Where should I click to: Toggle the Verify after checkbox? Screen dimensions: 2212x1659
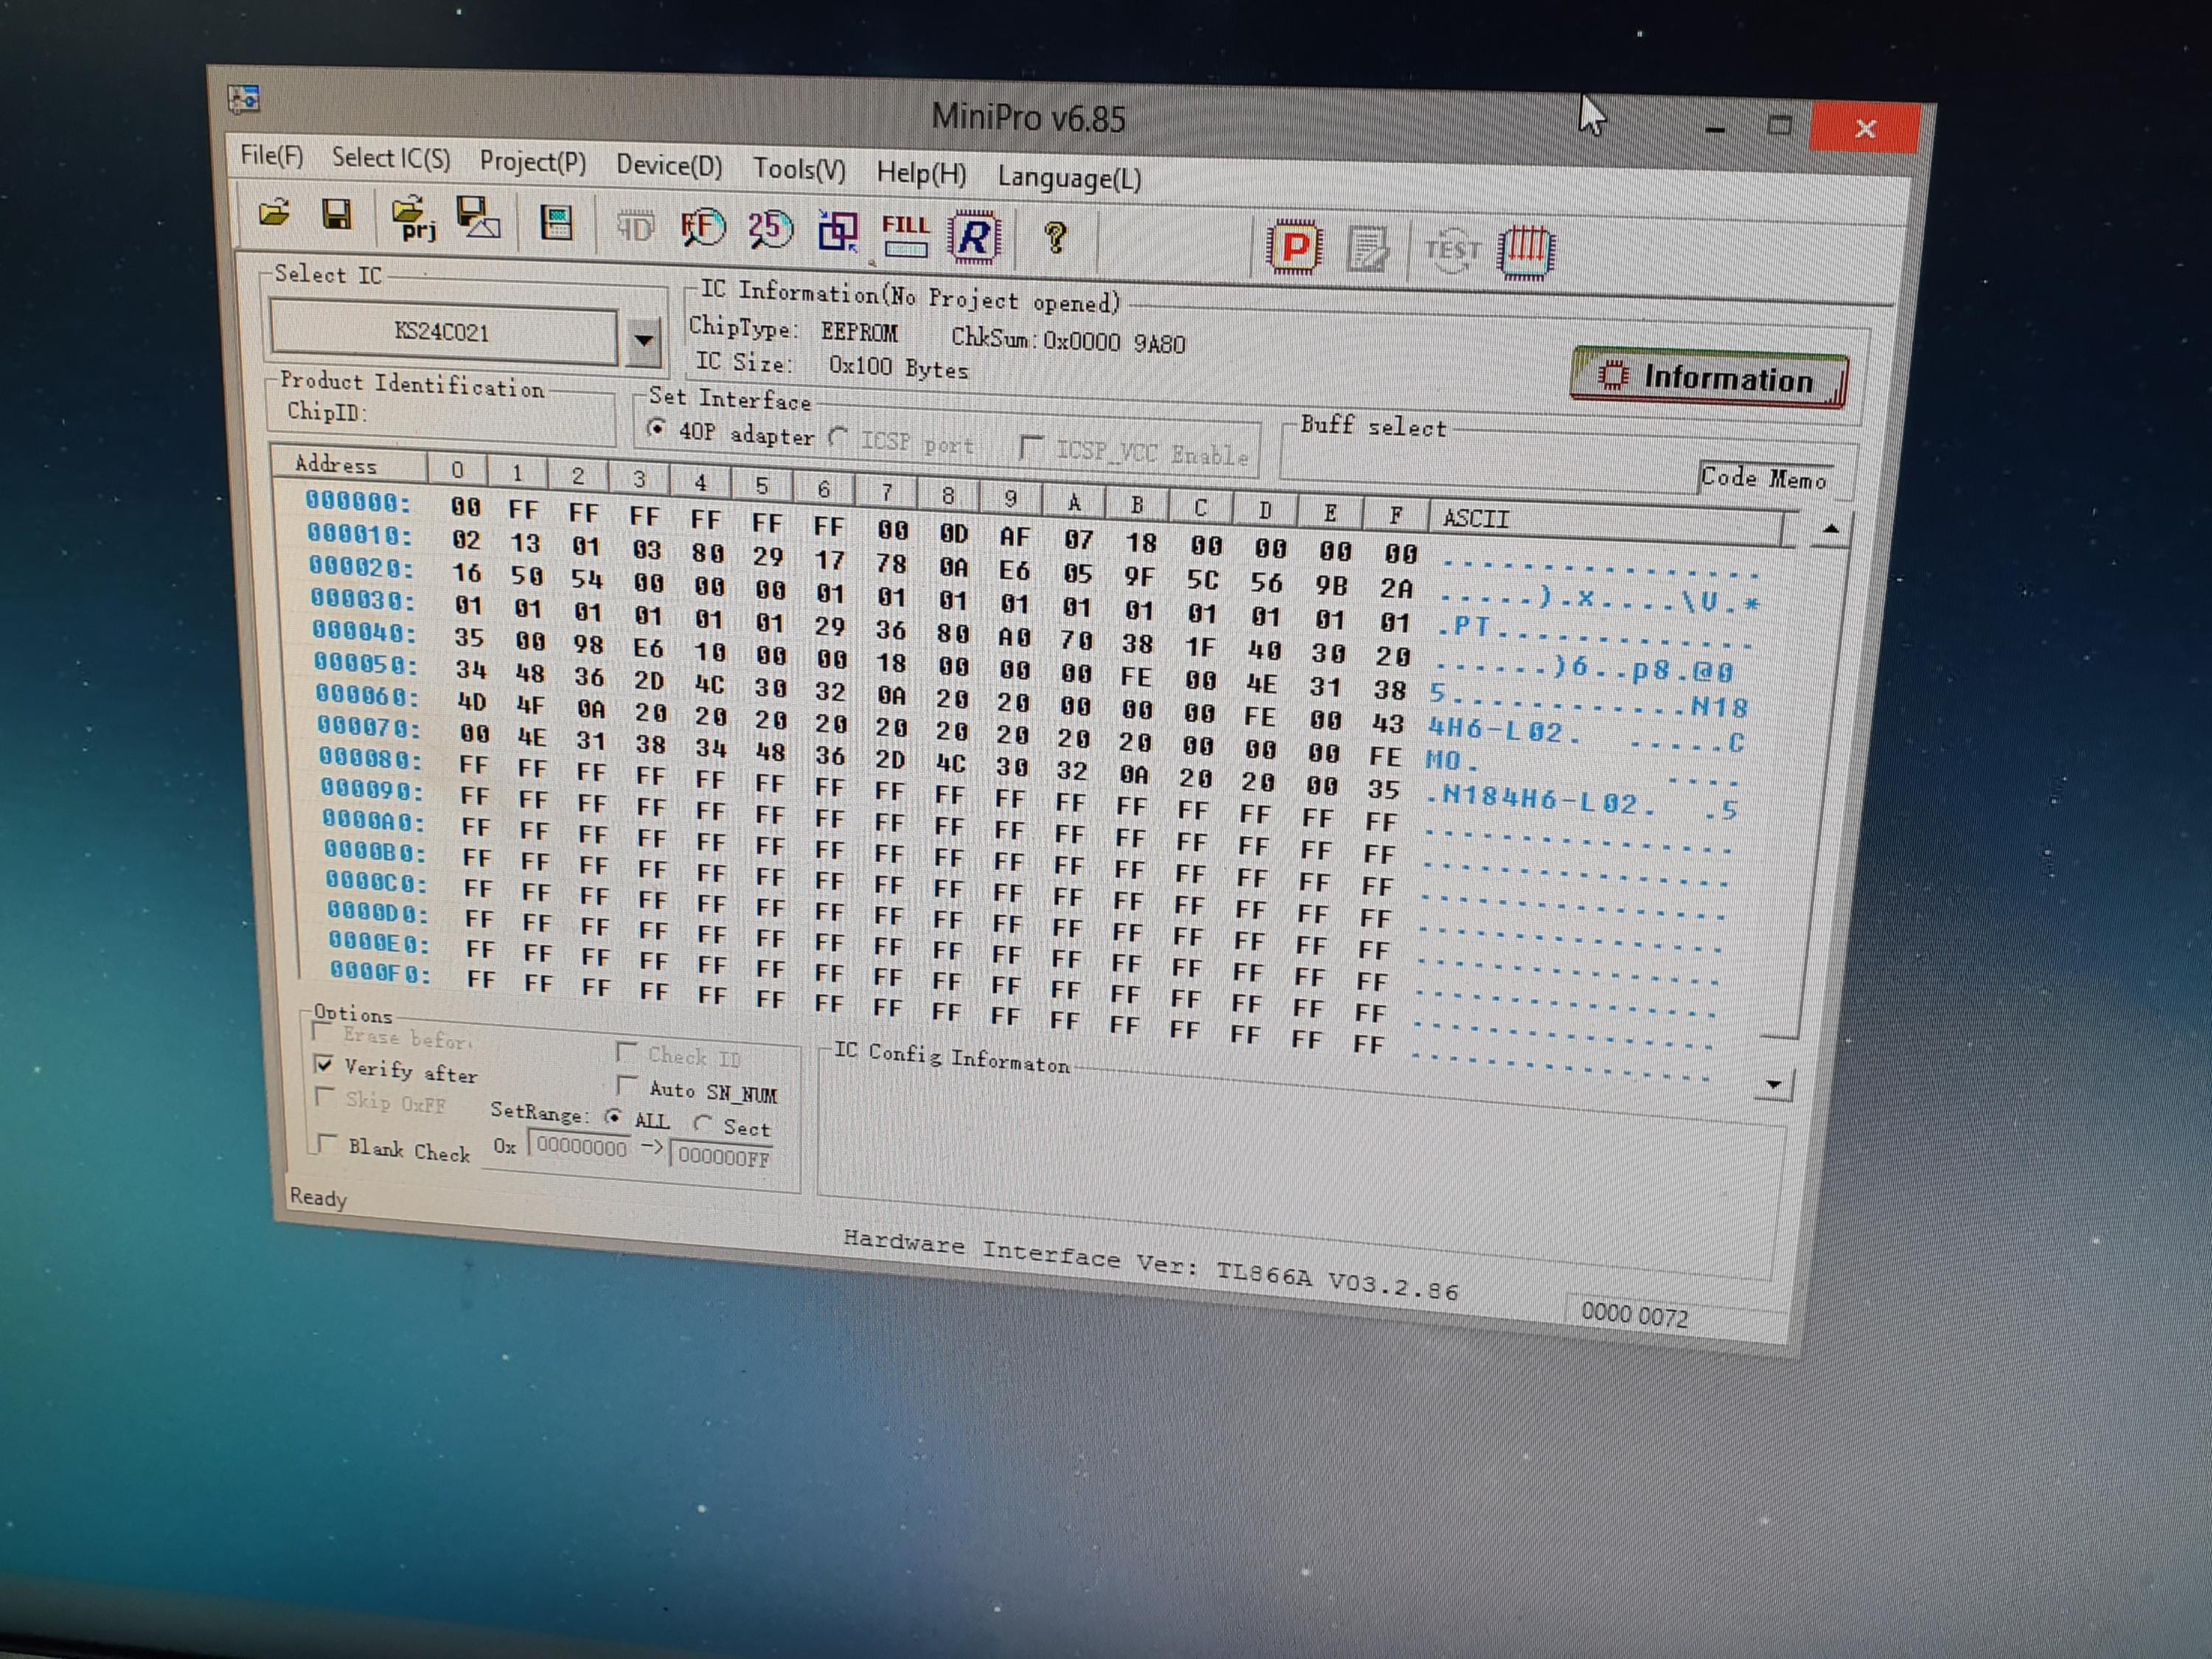324,1064
